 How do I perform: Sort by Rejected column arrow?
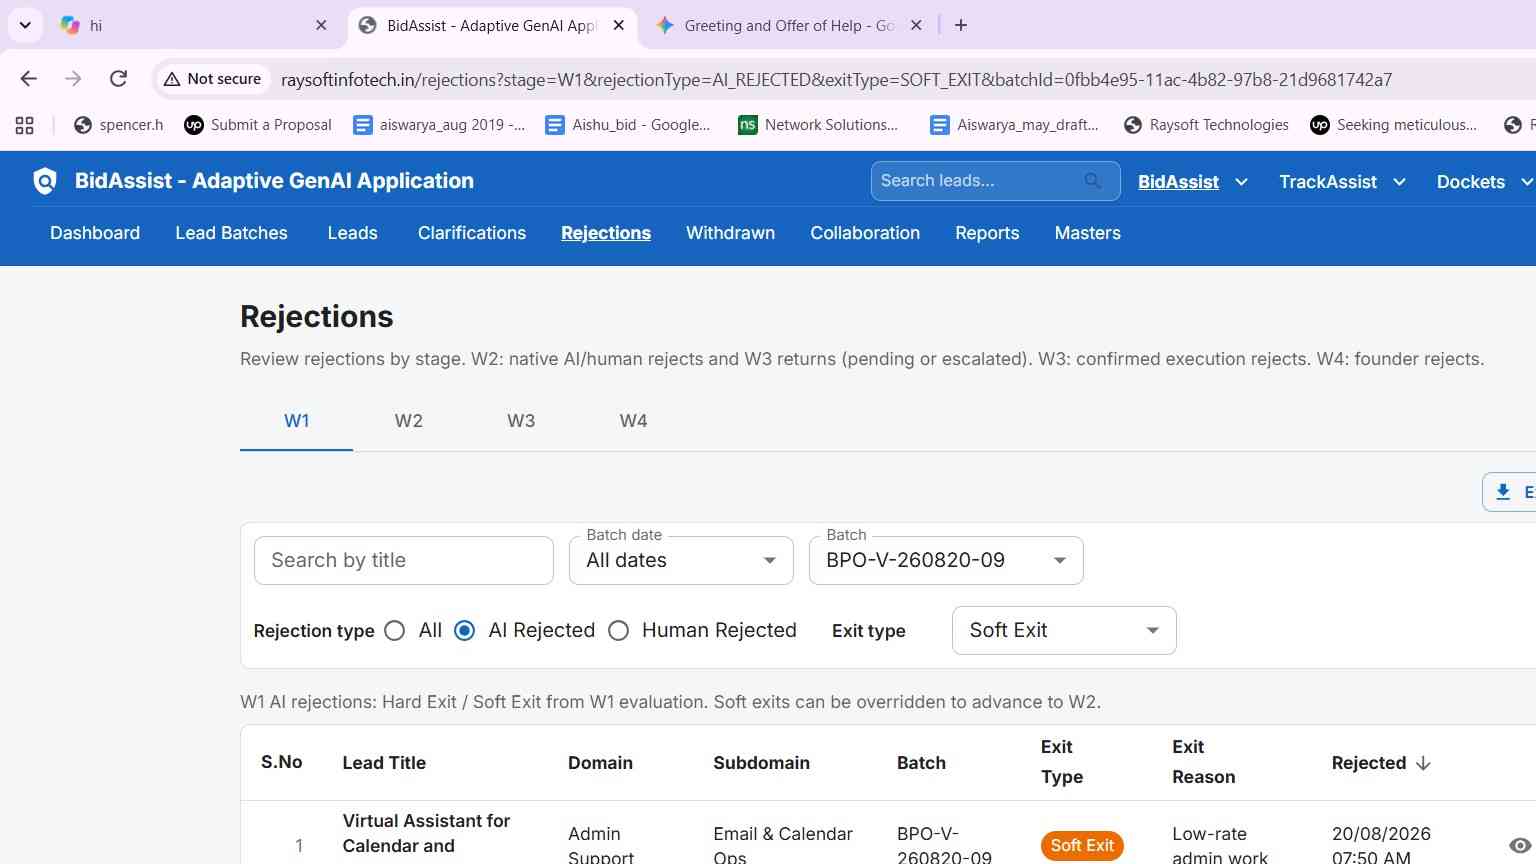point(1423,763)
